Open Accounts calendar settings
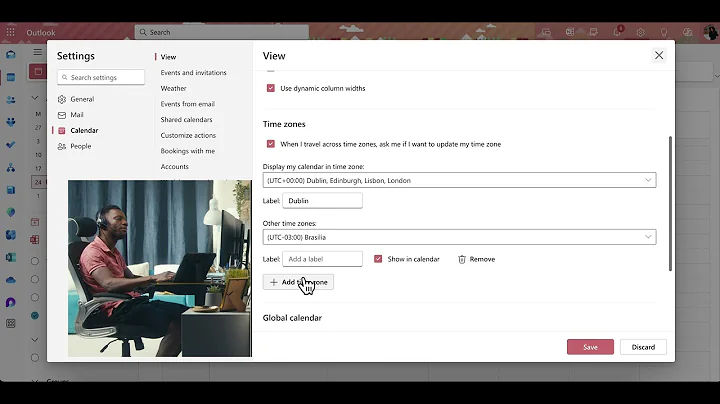Screen dimensions: 720x404 174,167
